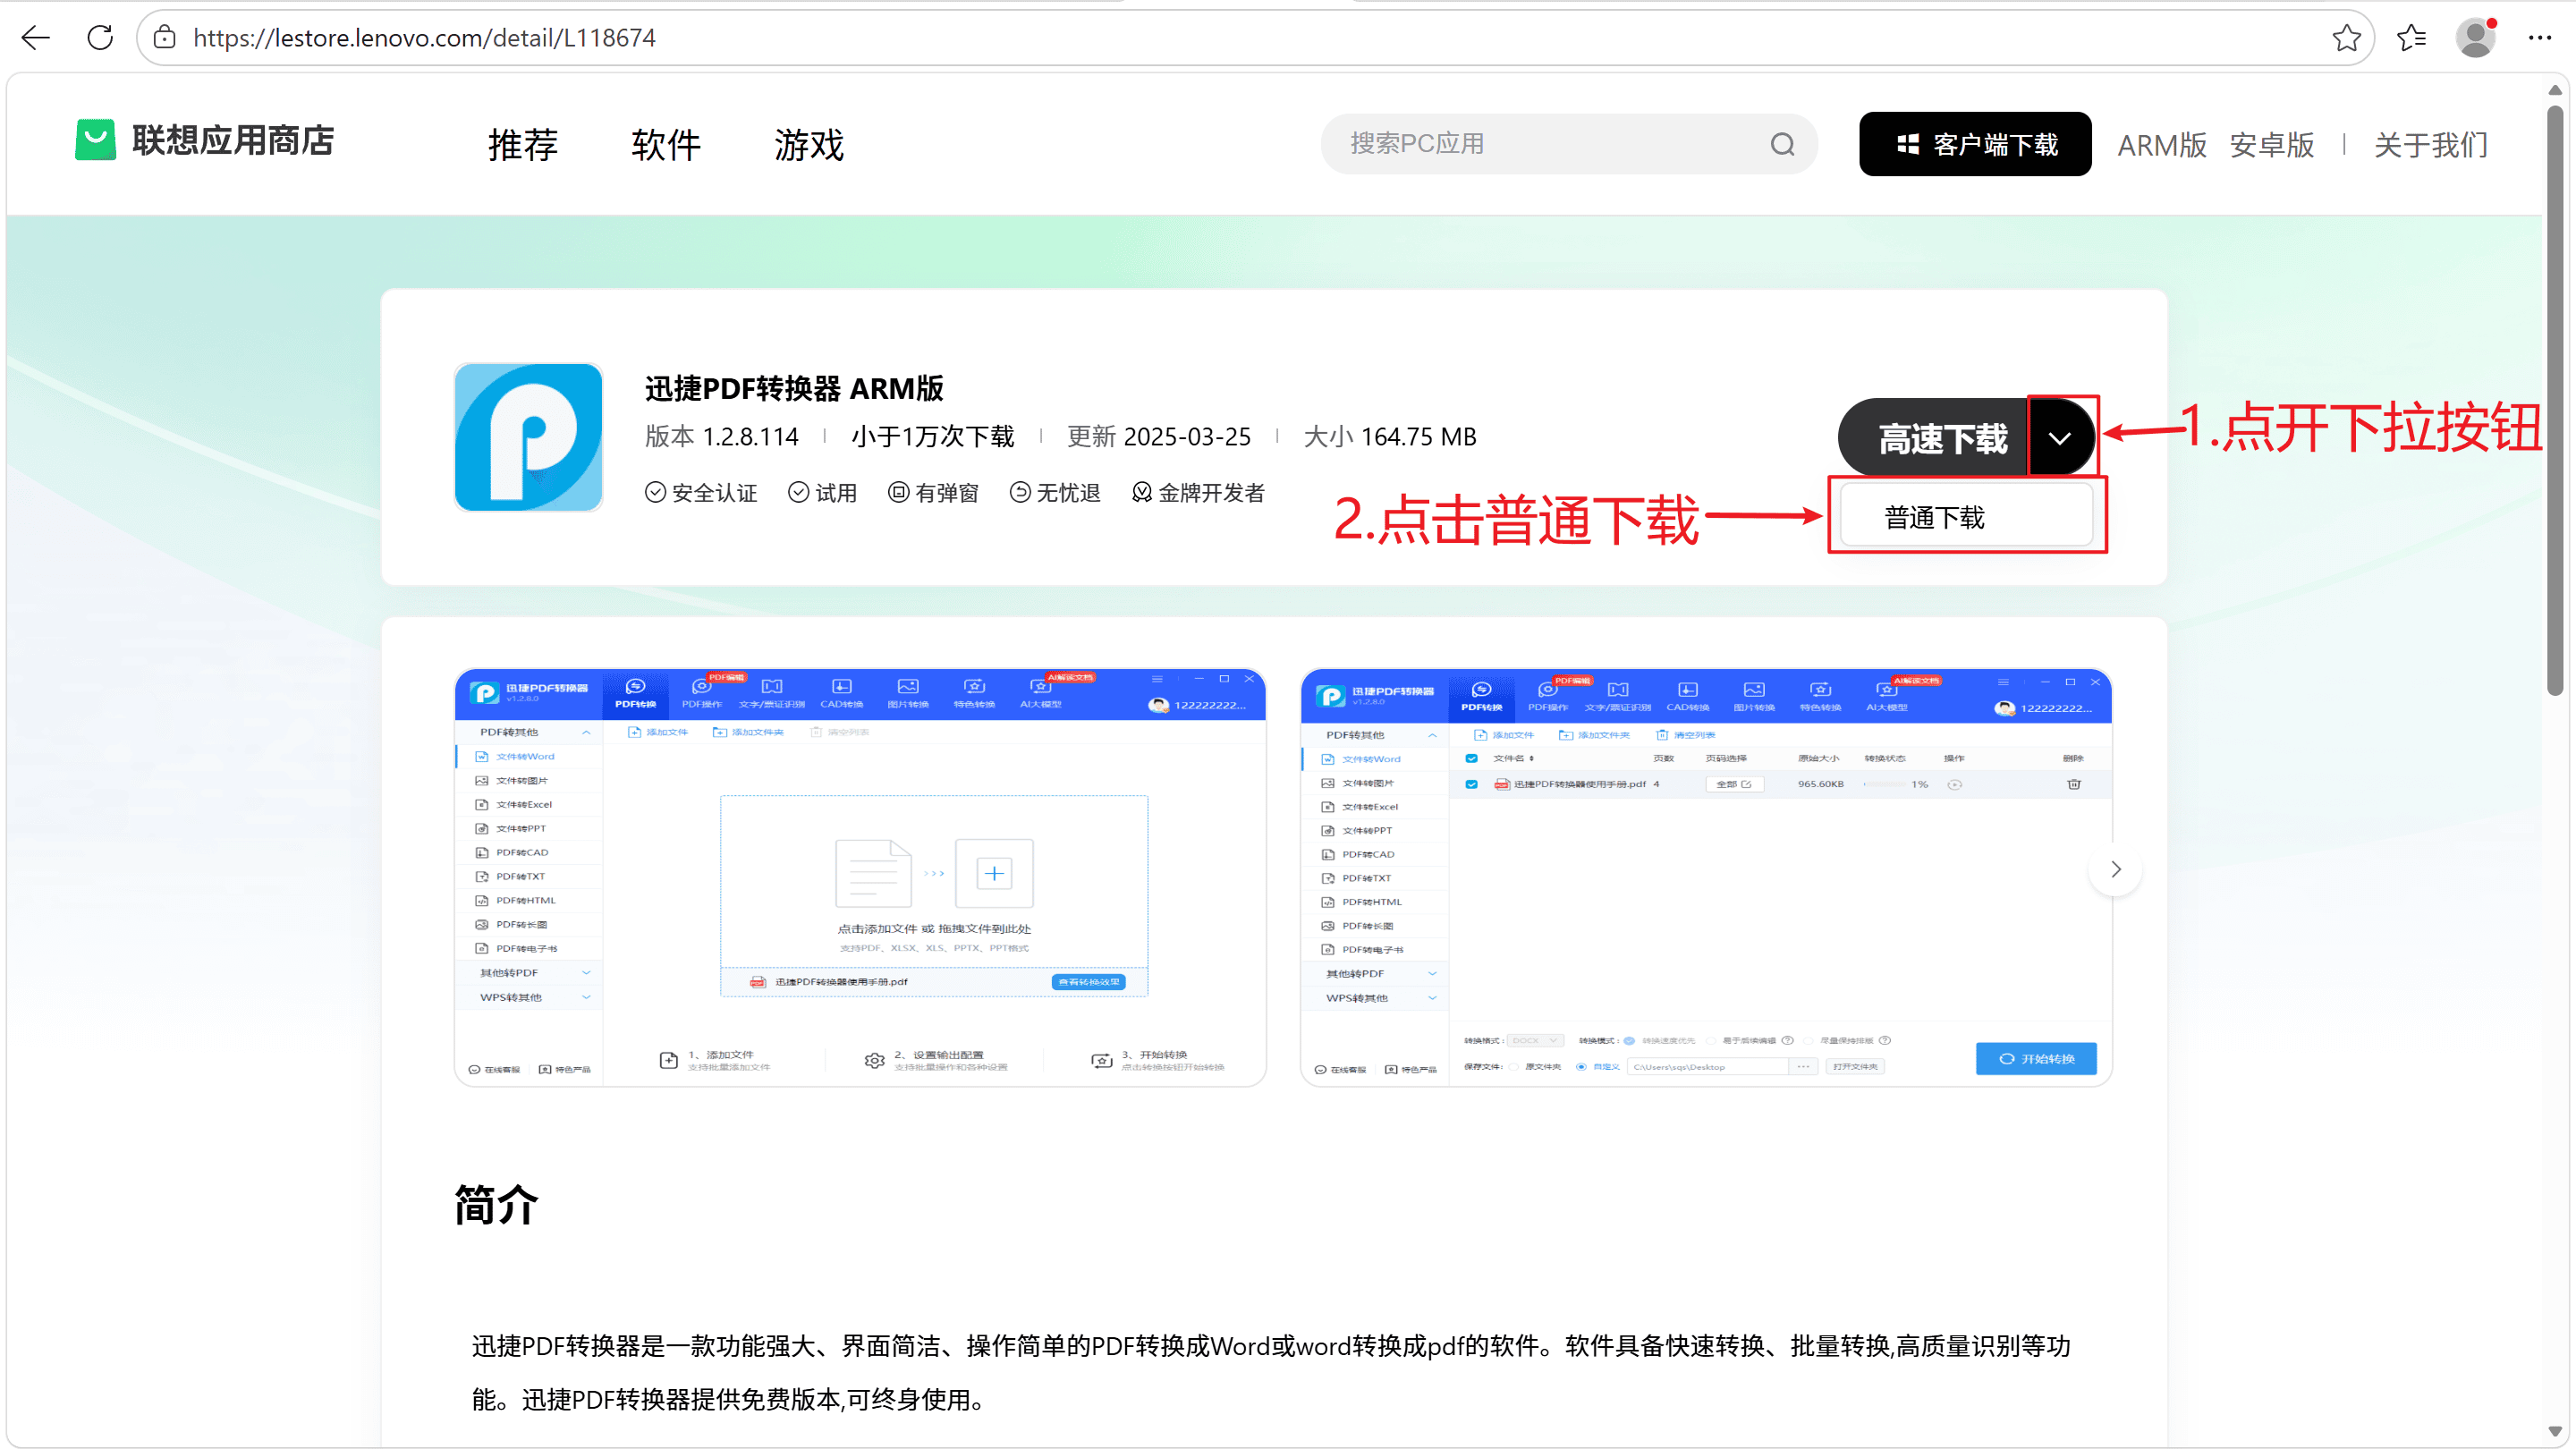
Task: Click the scrollbar down arrow
Action: [x=2555, y=1432]
